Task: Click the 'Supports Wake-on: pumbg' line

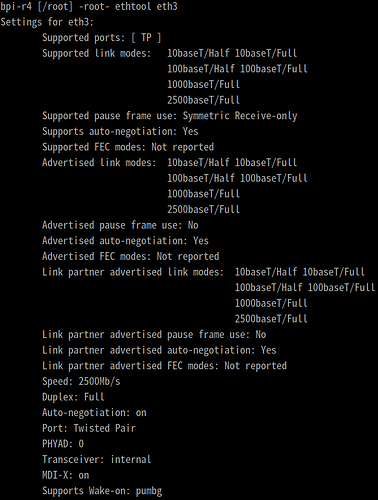Action: [102, 491]
